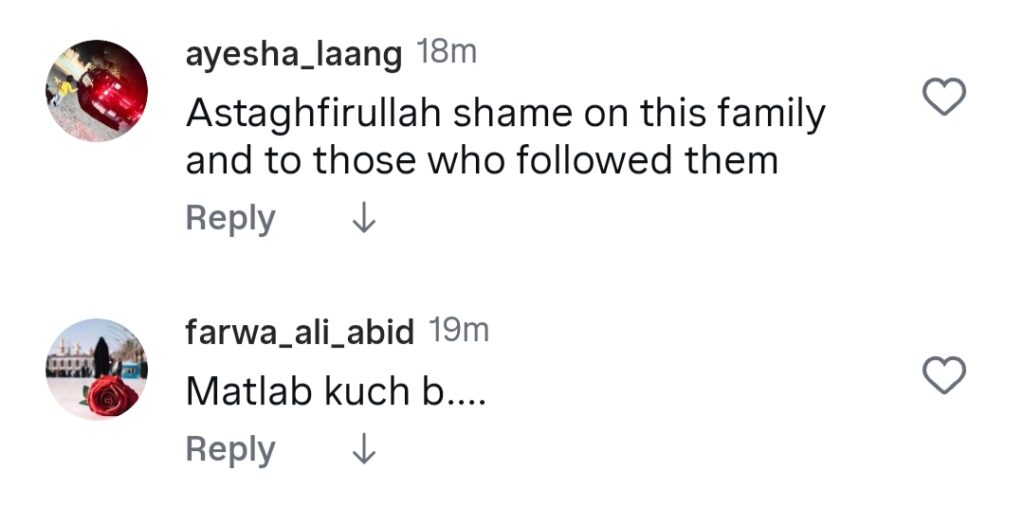Click the 18m timestamp
The image size is (1024, 506).
point(446,54)
